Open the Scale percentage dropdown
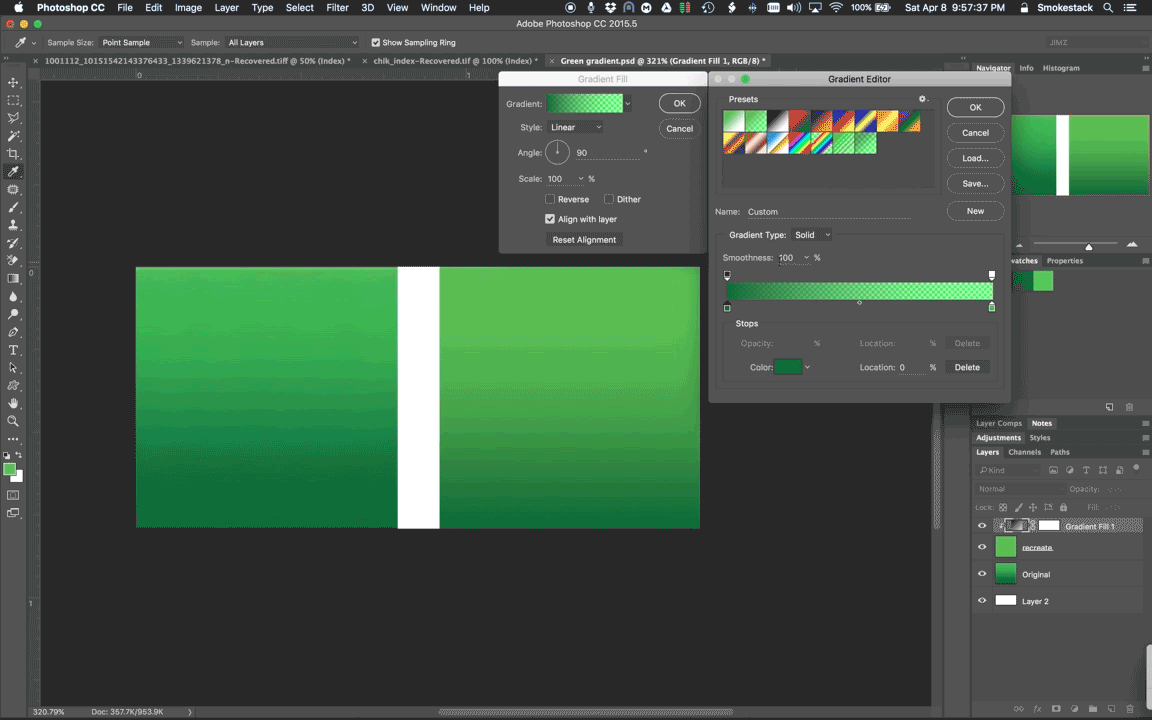Image resolution: width=1152 pixels, height=720 pixels. 580,179
